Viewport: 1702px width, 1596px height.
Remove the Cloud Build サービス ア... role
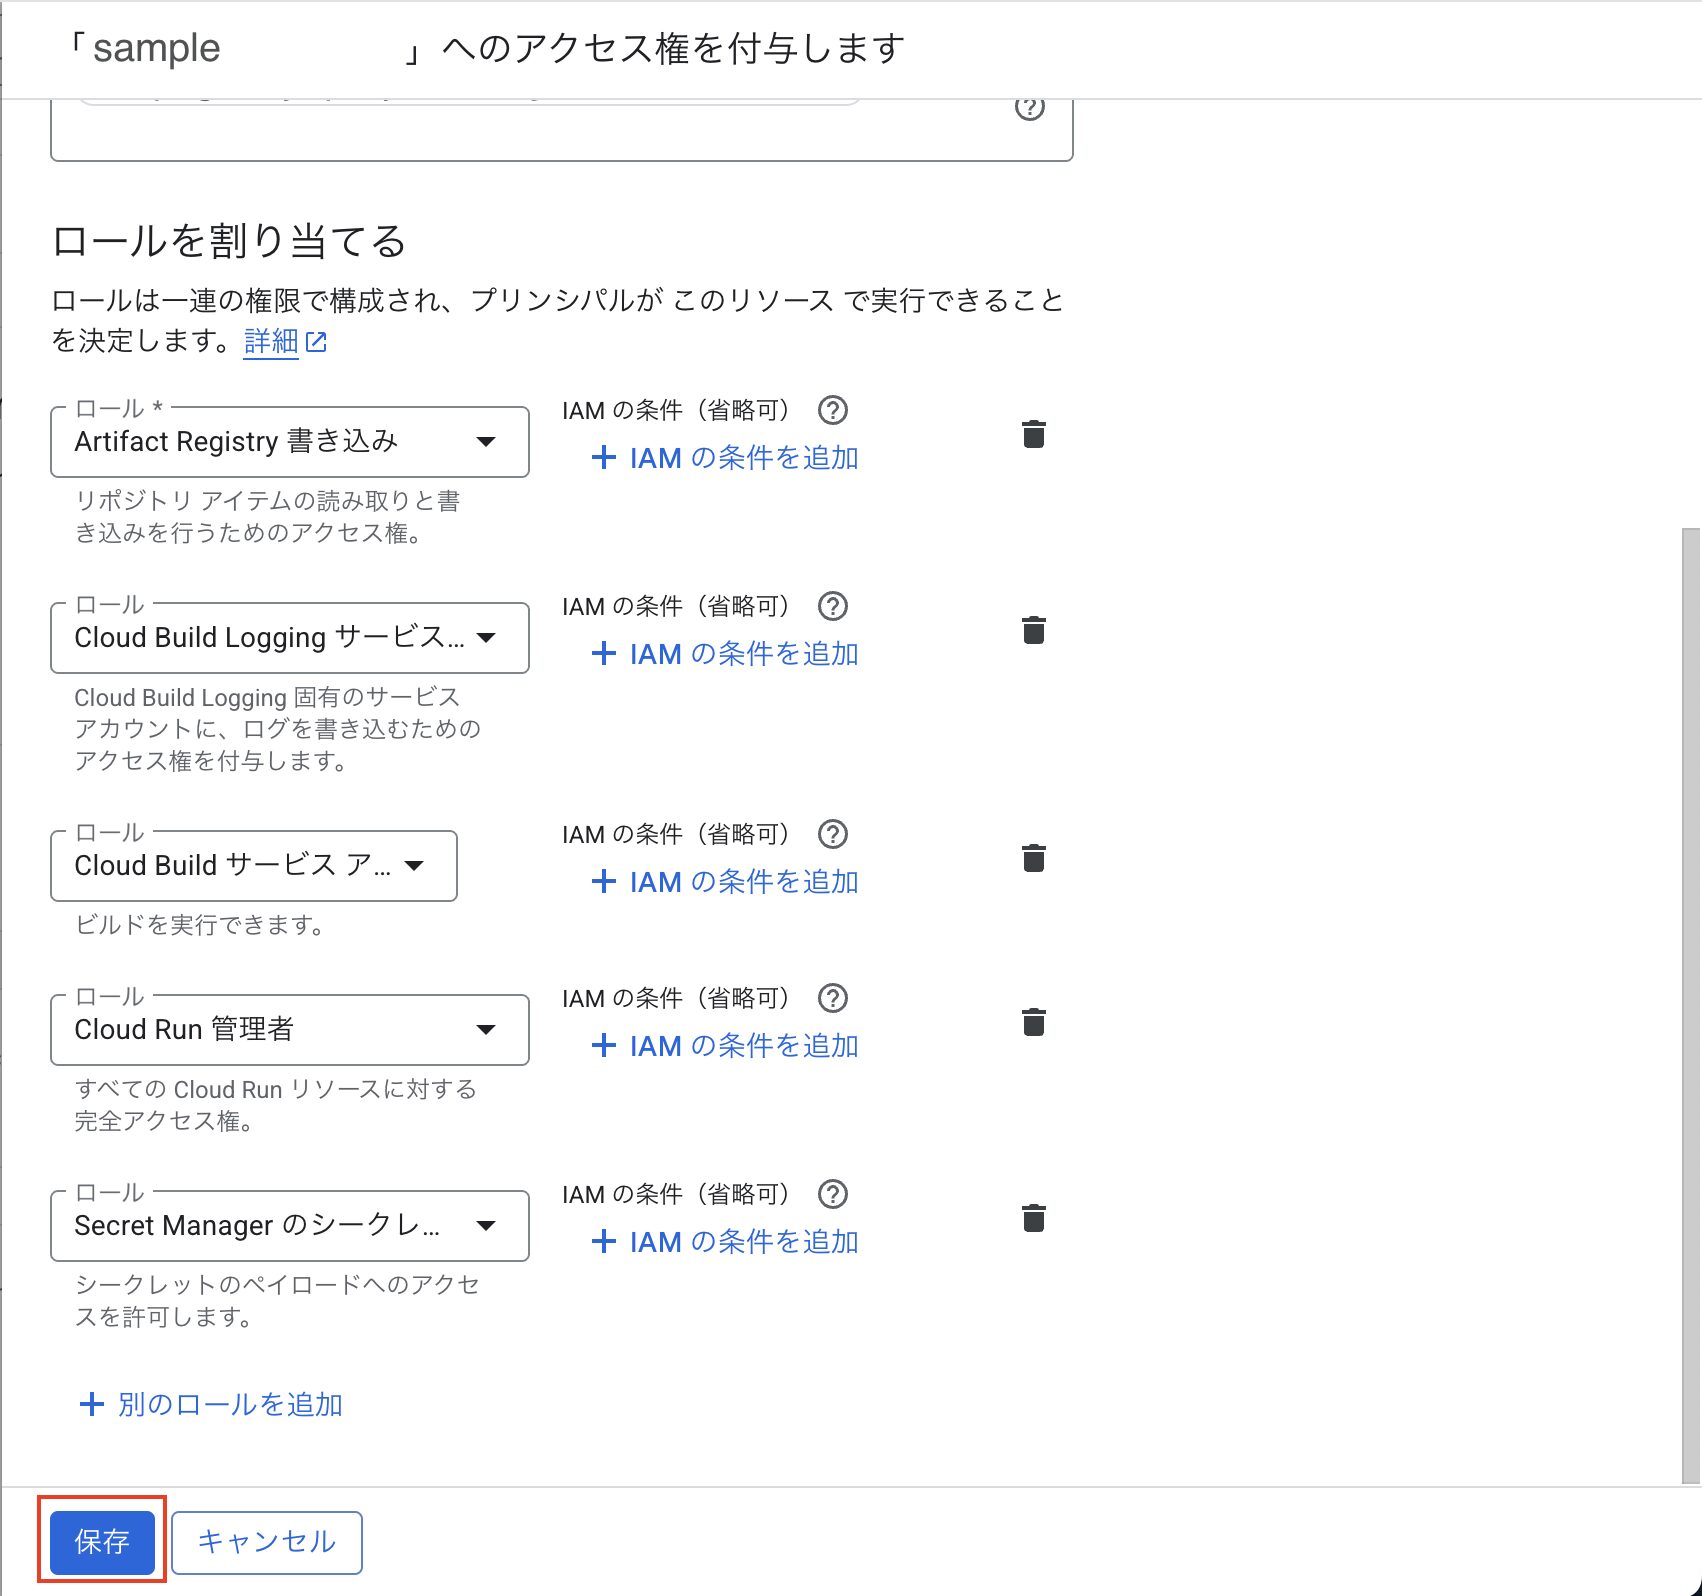pyautogui.click(x=1033, y=858)
